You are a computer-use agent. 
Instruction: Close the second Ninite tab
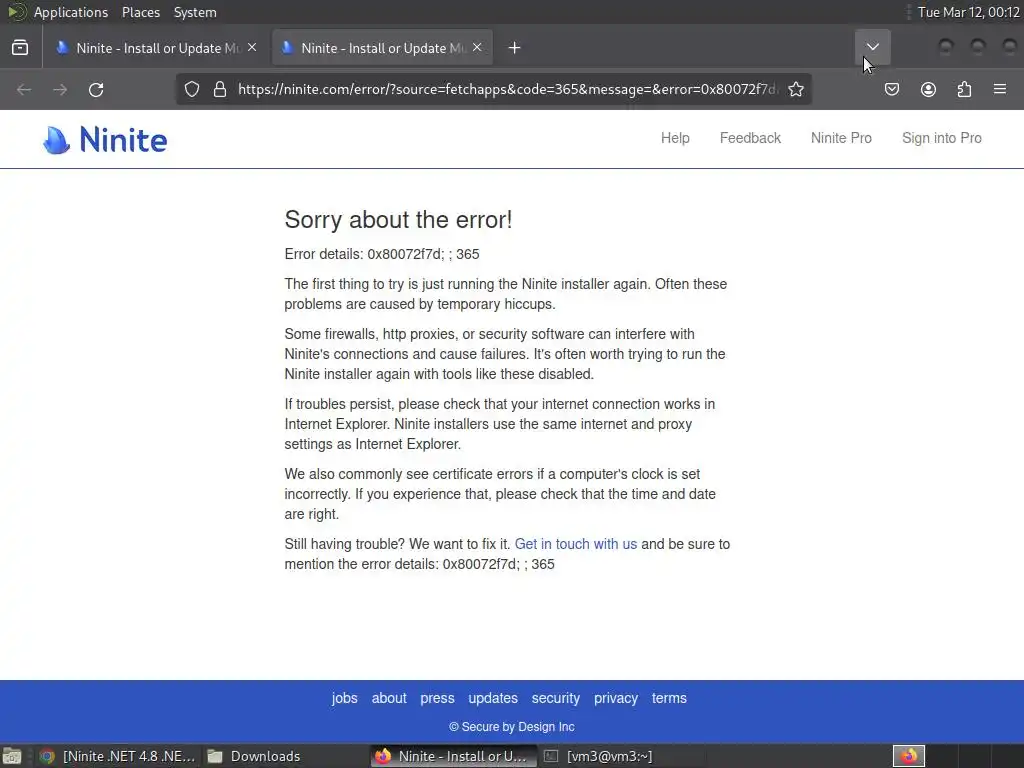click(477, 47)
